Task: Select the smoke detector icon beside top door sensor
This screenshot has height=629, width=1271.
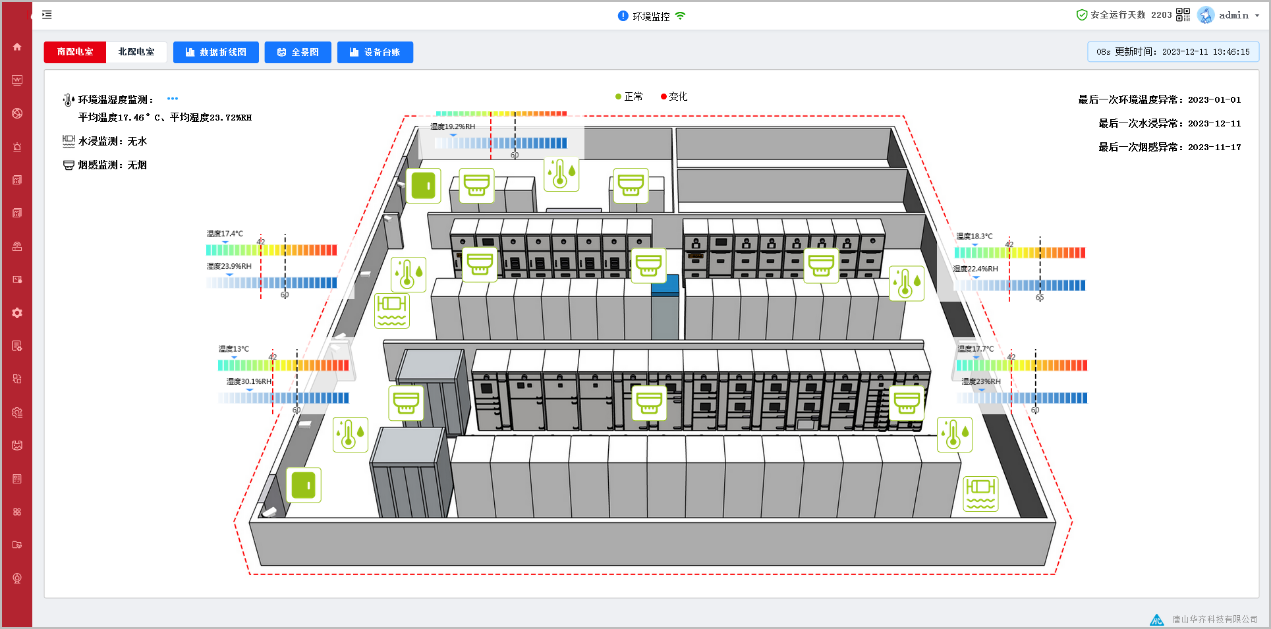Action: coord(477,184)
